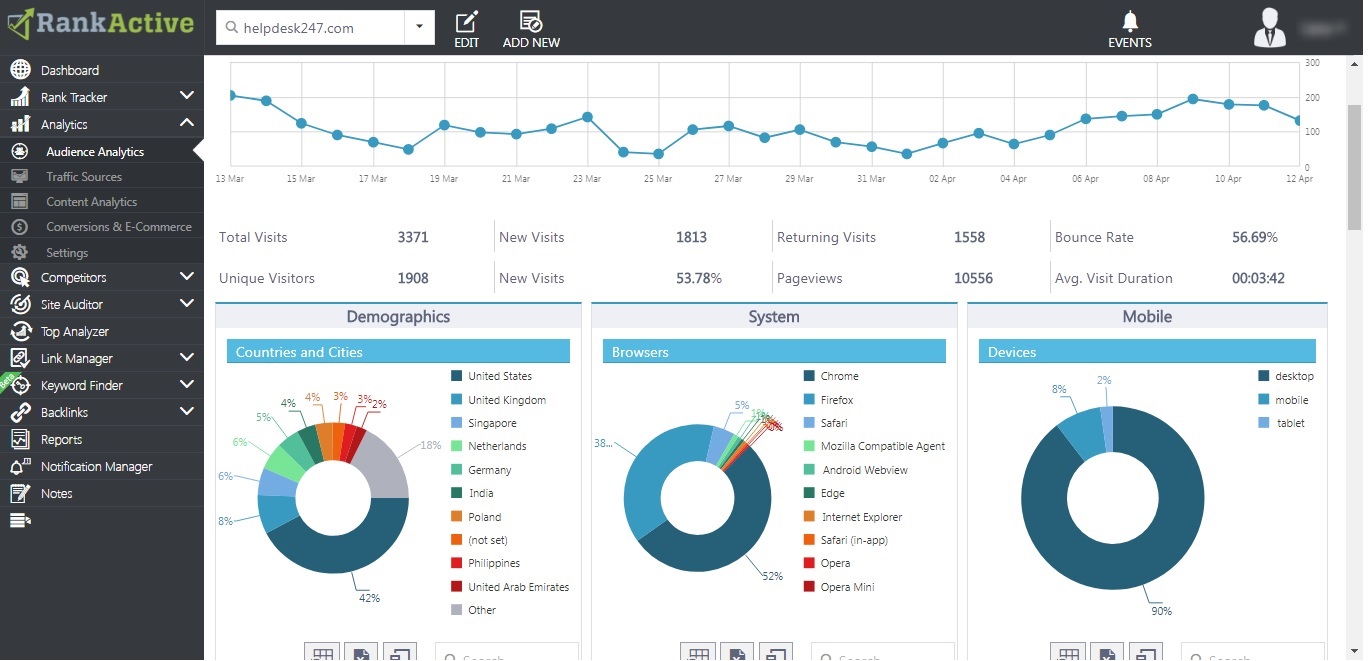Toggle Singapore legend color swatch

(x=457, y=423)
